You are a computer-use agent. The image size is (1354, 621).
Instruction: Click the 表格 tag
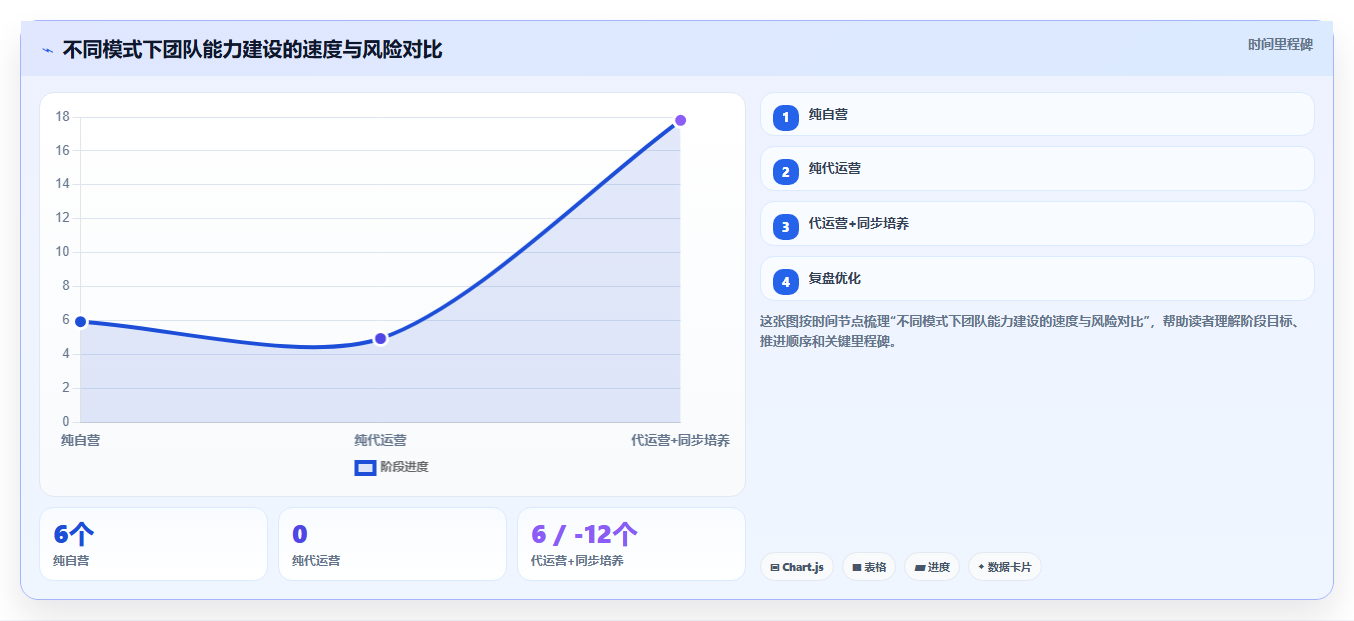(x=869, y=567)
